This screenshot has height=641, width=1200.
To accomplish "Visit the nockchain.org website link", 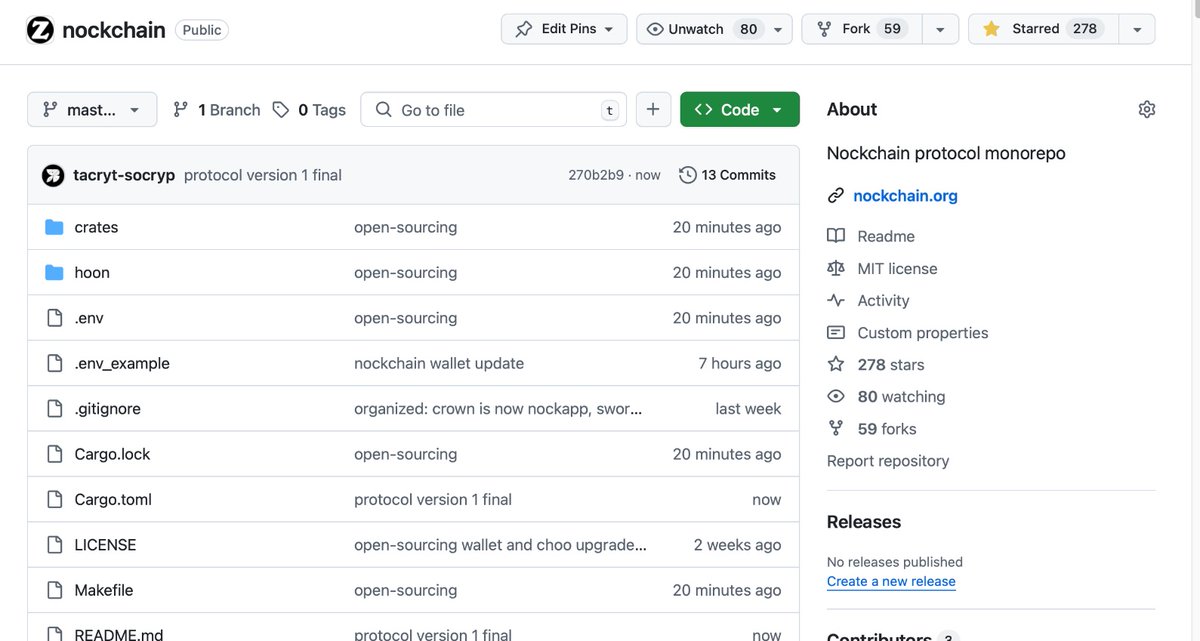I will click(x=905, y=196).
